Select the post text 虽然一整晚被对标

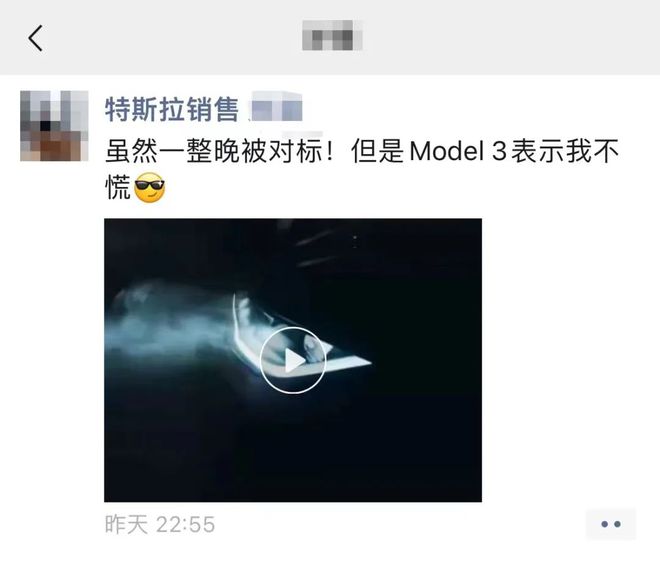coord(214,151)
